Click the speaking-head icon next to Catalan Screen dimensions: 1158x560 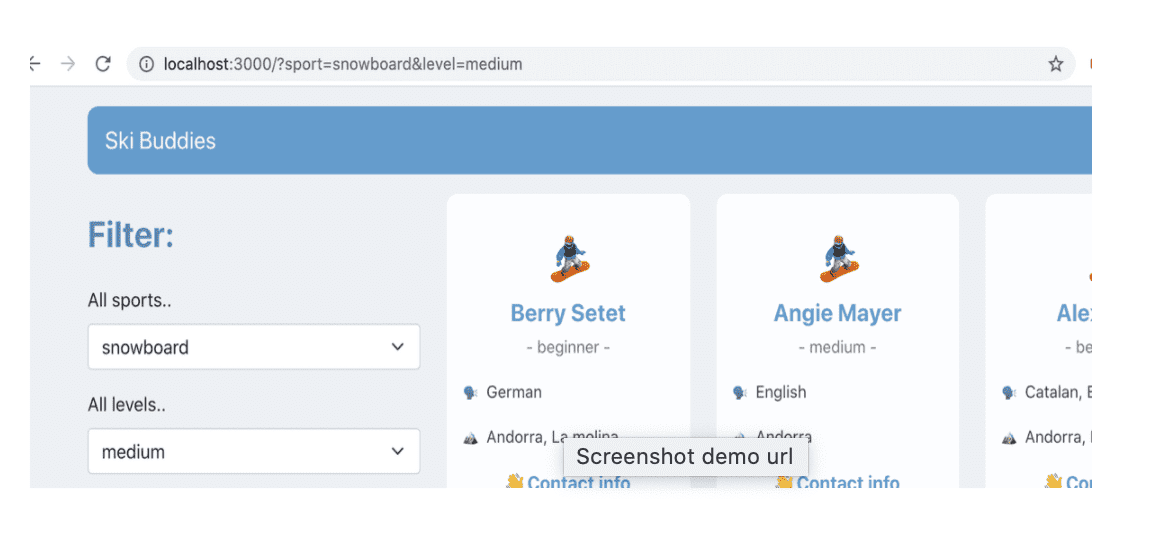point(1009,393)
